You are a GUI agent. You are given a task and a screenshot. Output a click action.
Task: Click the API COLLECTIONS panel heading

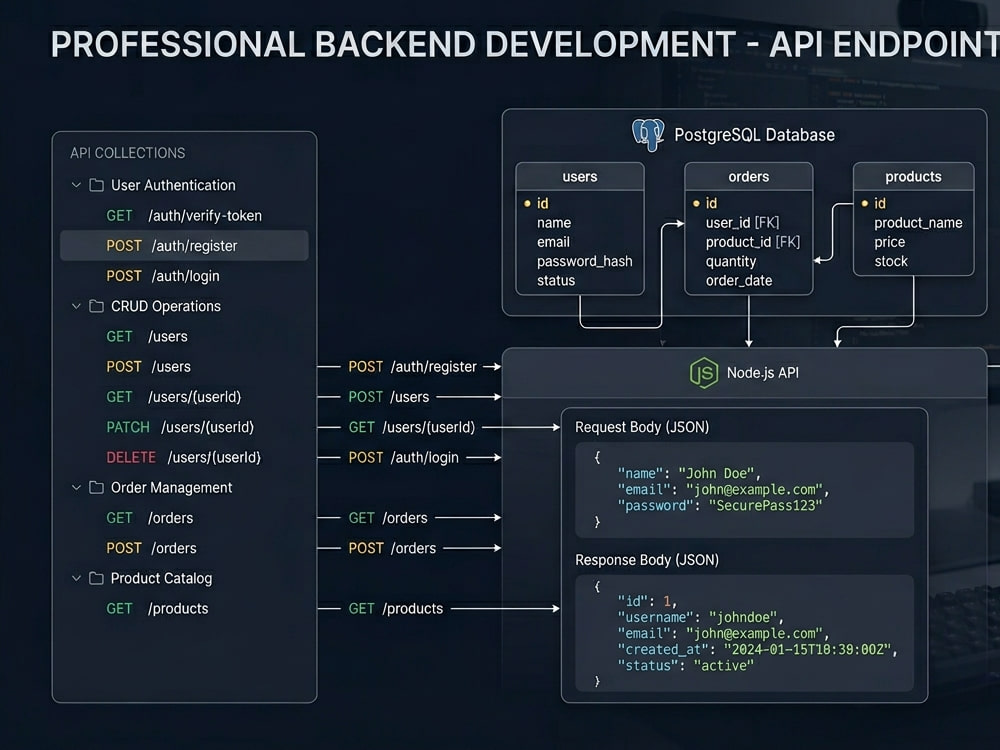[128, 153]
